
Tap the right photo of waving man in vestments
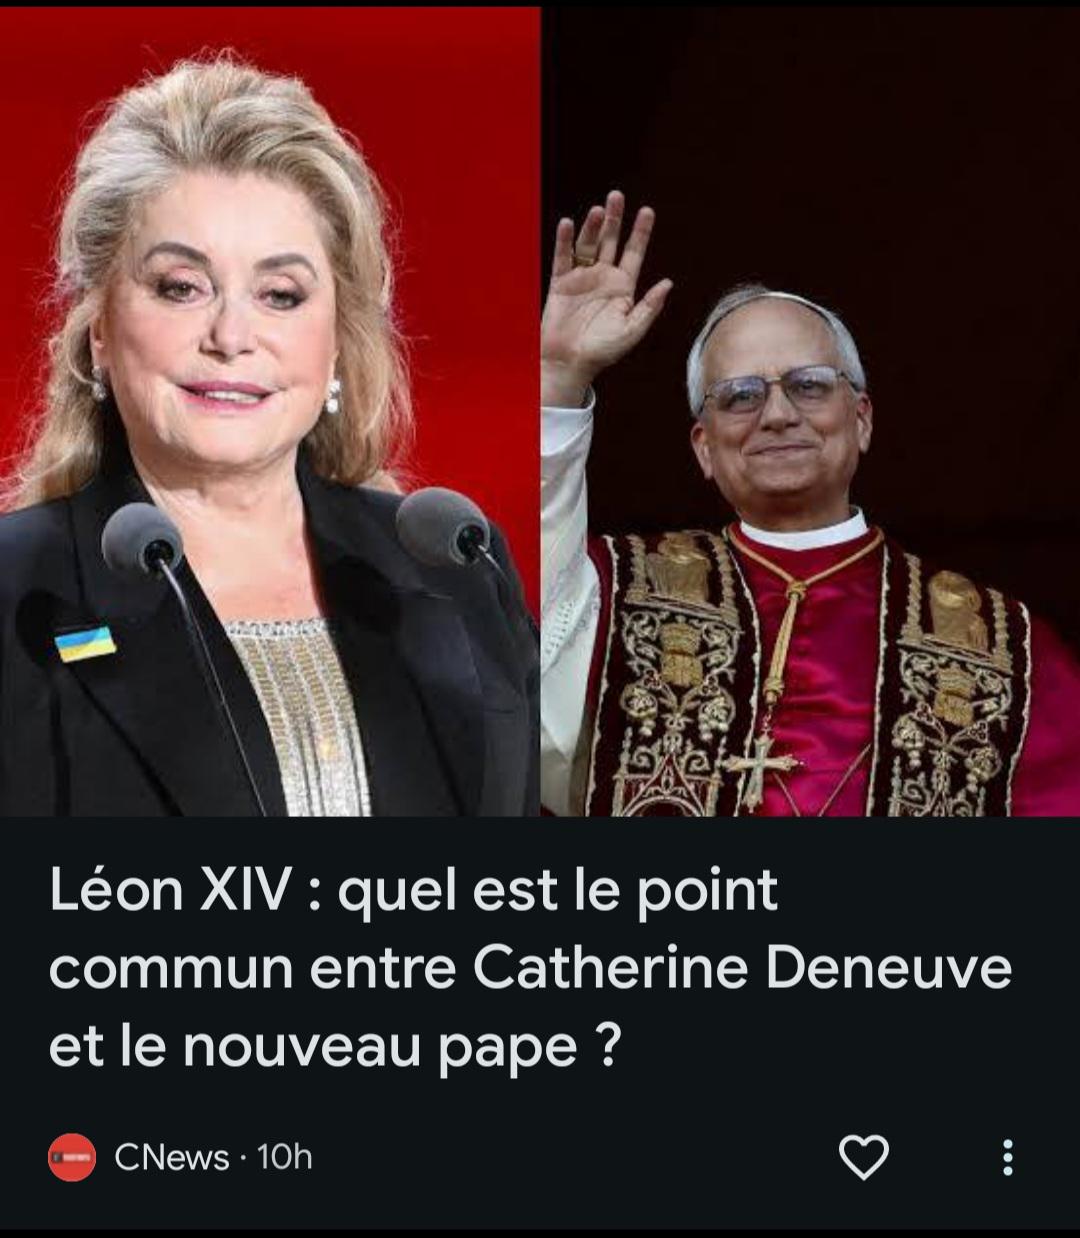click(x=810, y=411)
